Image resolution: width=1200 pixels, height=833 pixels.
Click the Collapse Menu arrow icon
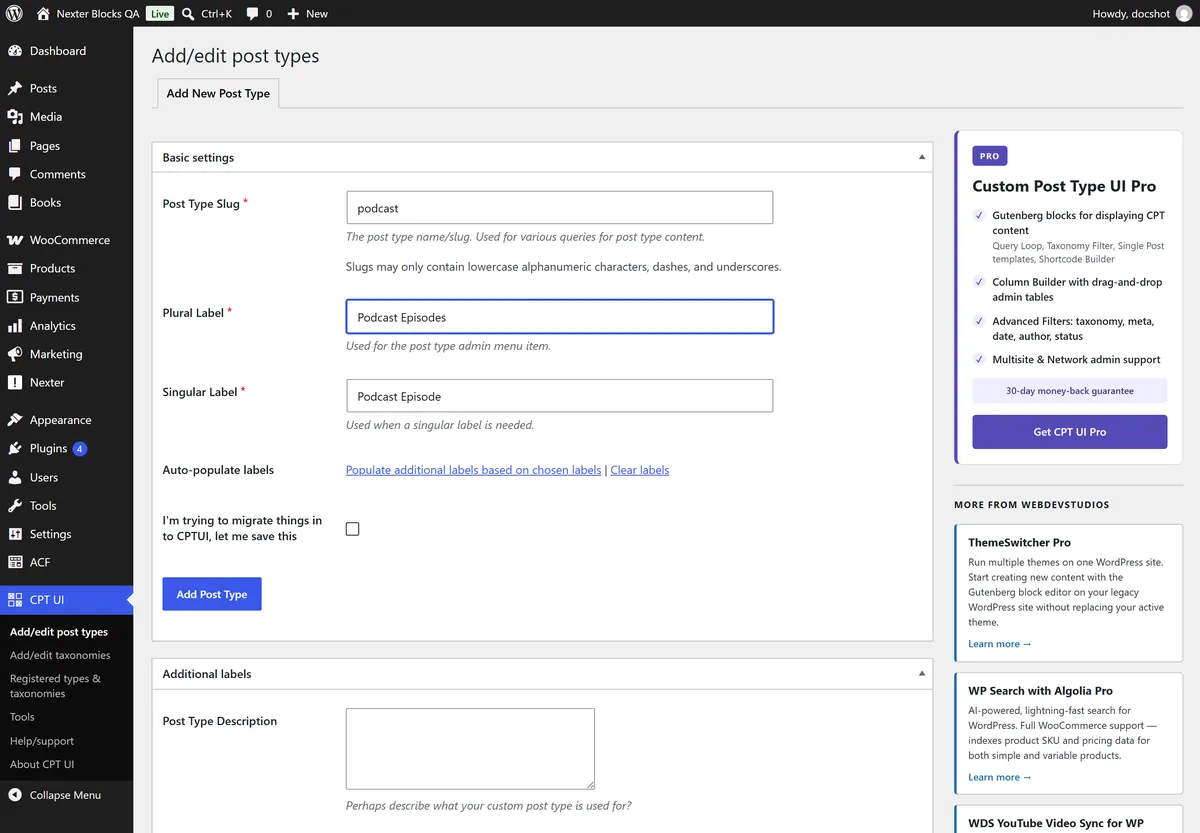tap(15, 795)
